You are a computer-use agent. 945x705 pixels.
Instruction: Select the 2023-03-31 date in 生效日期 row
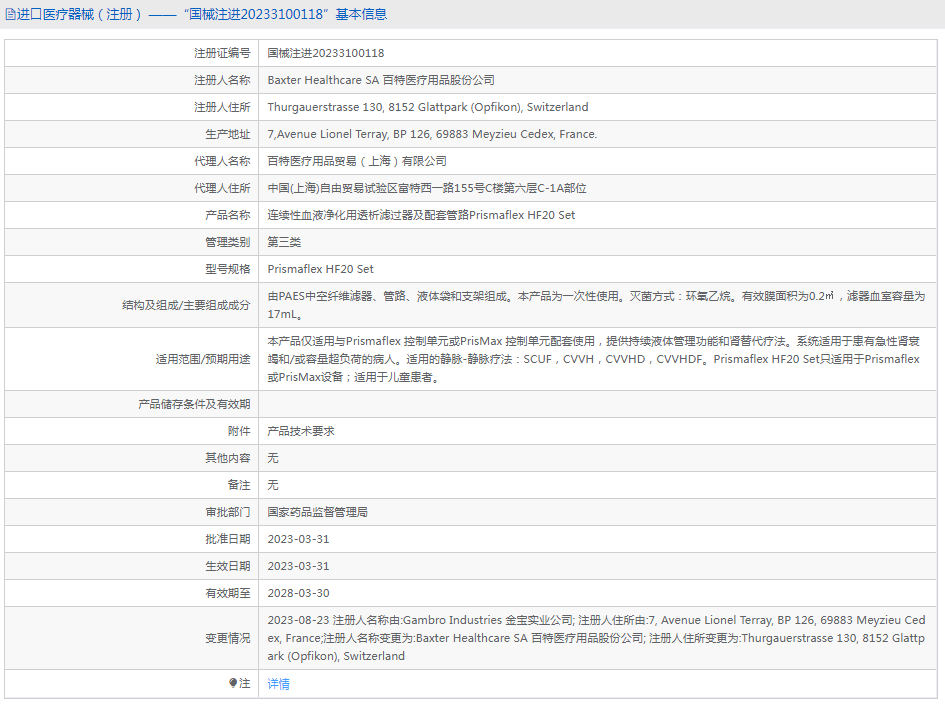(x=298, y=566)
